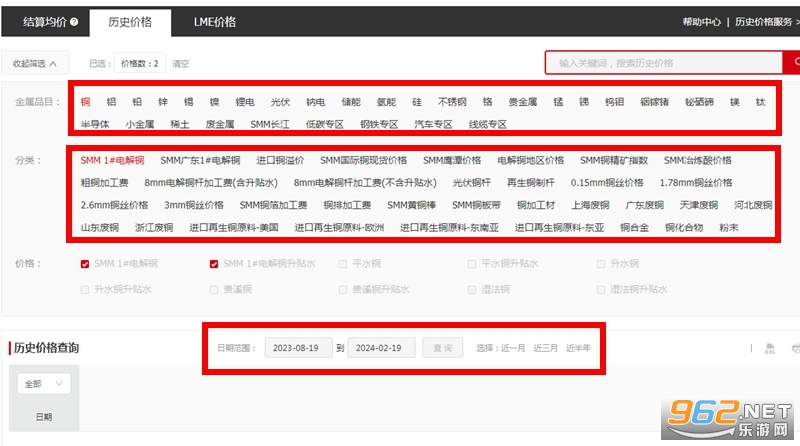Select metal category 铝
The height and width of the screenshot is (446, 800).
111,102
